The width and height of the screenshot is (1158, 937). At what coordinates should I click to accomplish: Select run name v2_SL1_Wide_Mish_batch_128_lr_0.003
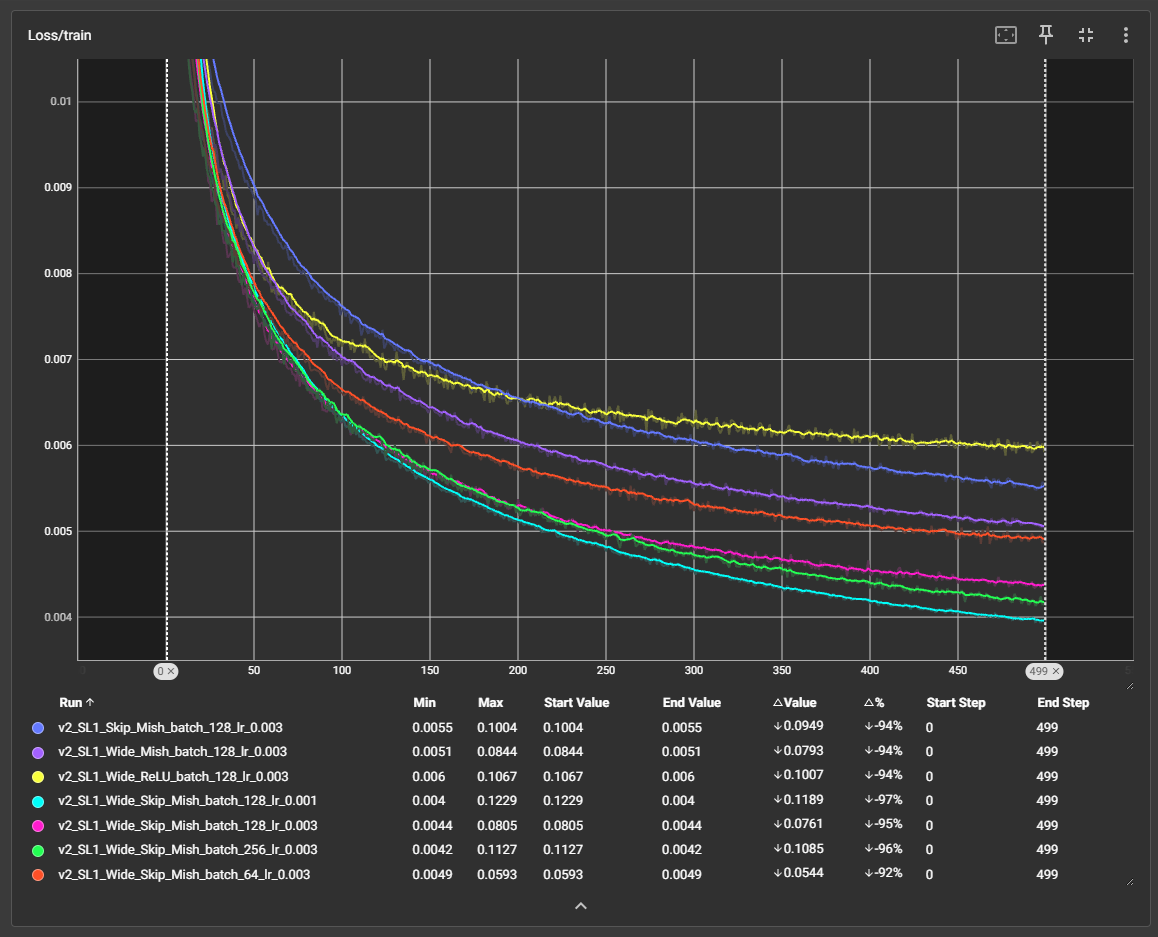(x=173, y=752)
